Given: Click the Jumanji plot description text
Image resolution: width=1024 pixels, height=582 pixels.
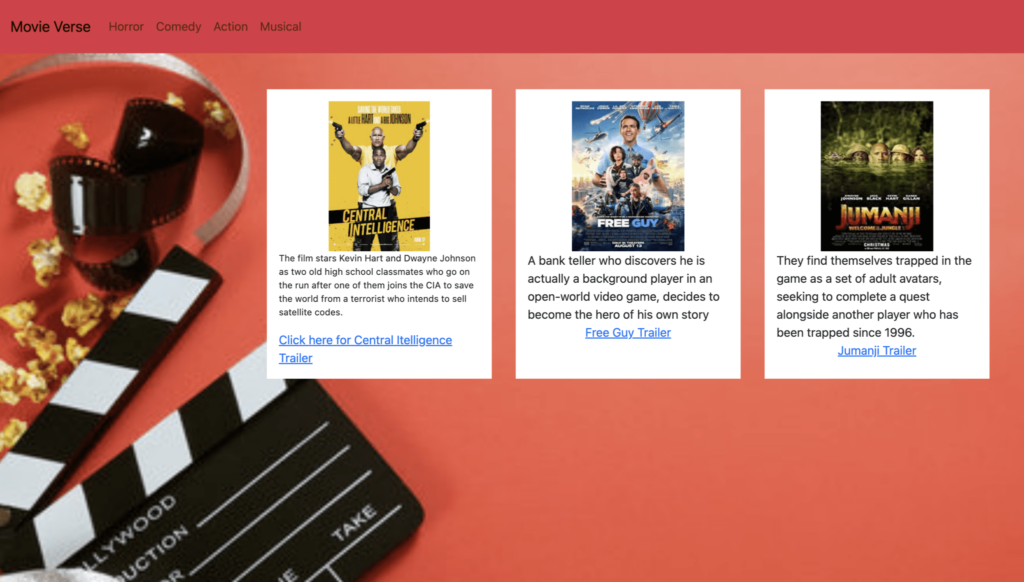Looking at the screenshot, I should pos(873,296).
